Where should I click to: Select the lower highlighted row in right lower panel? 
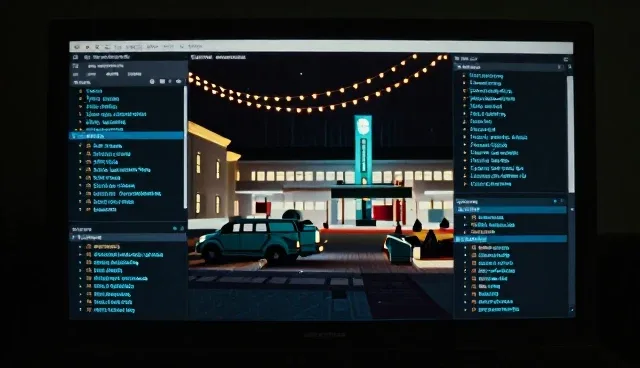tap(511, 239)
